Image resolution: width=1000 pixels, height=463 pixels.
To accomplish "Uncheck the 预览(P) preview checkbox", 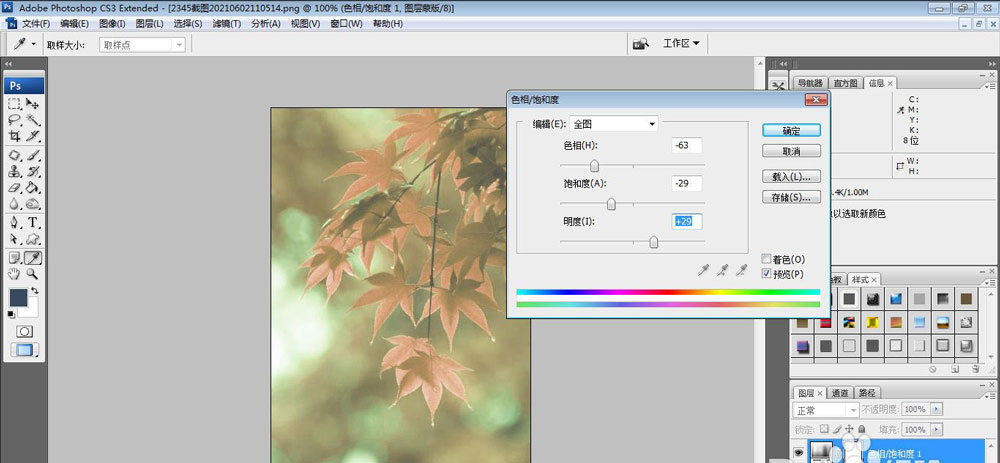I will (767, 274).
